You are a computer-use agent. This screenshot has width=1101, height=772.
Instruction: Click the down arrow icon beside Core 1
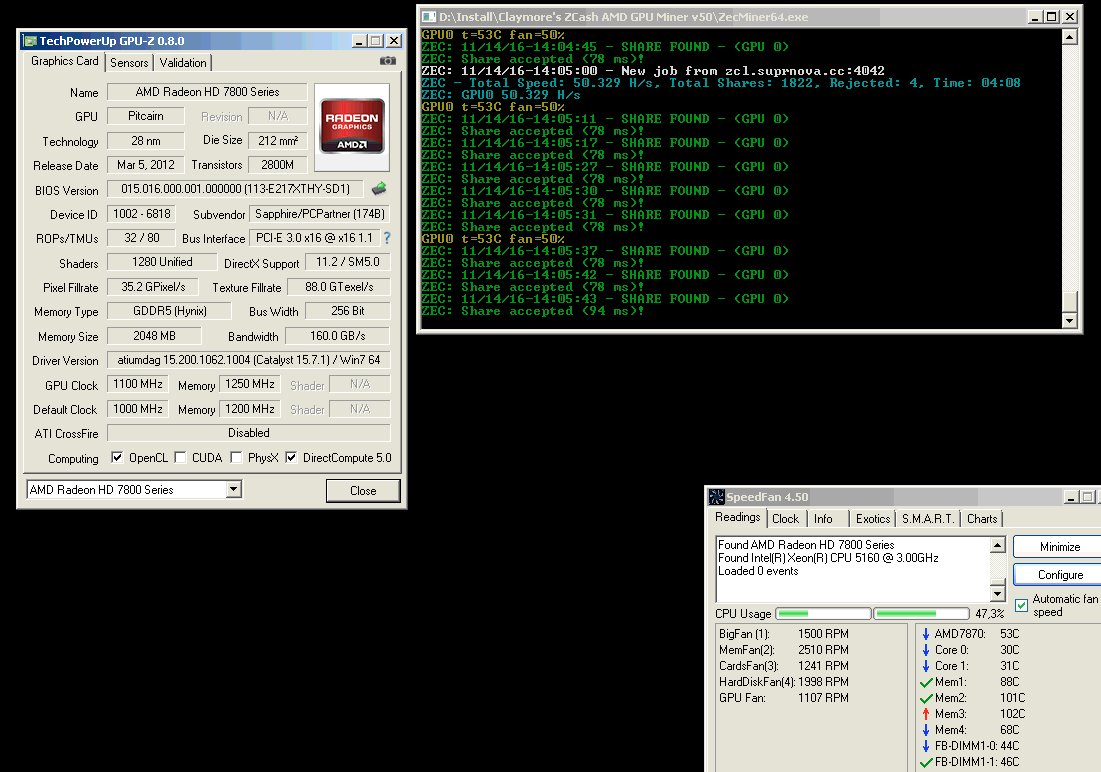[x=925, y=666]
